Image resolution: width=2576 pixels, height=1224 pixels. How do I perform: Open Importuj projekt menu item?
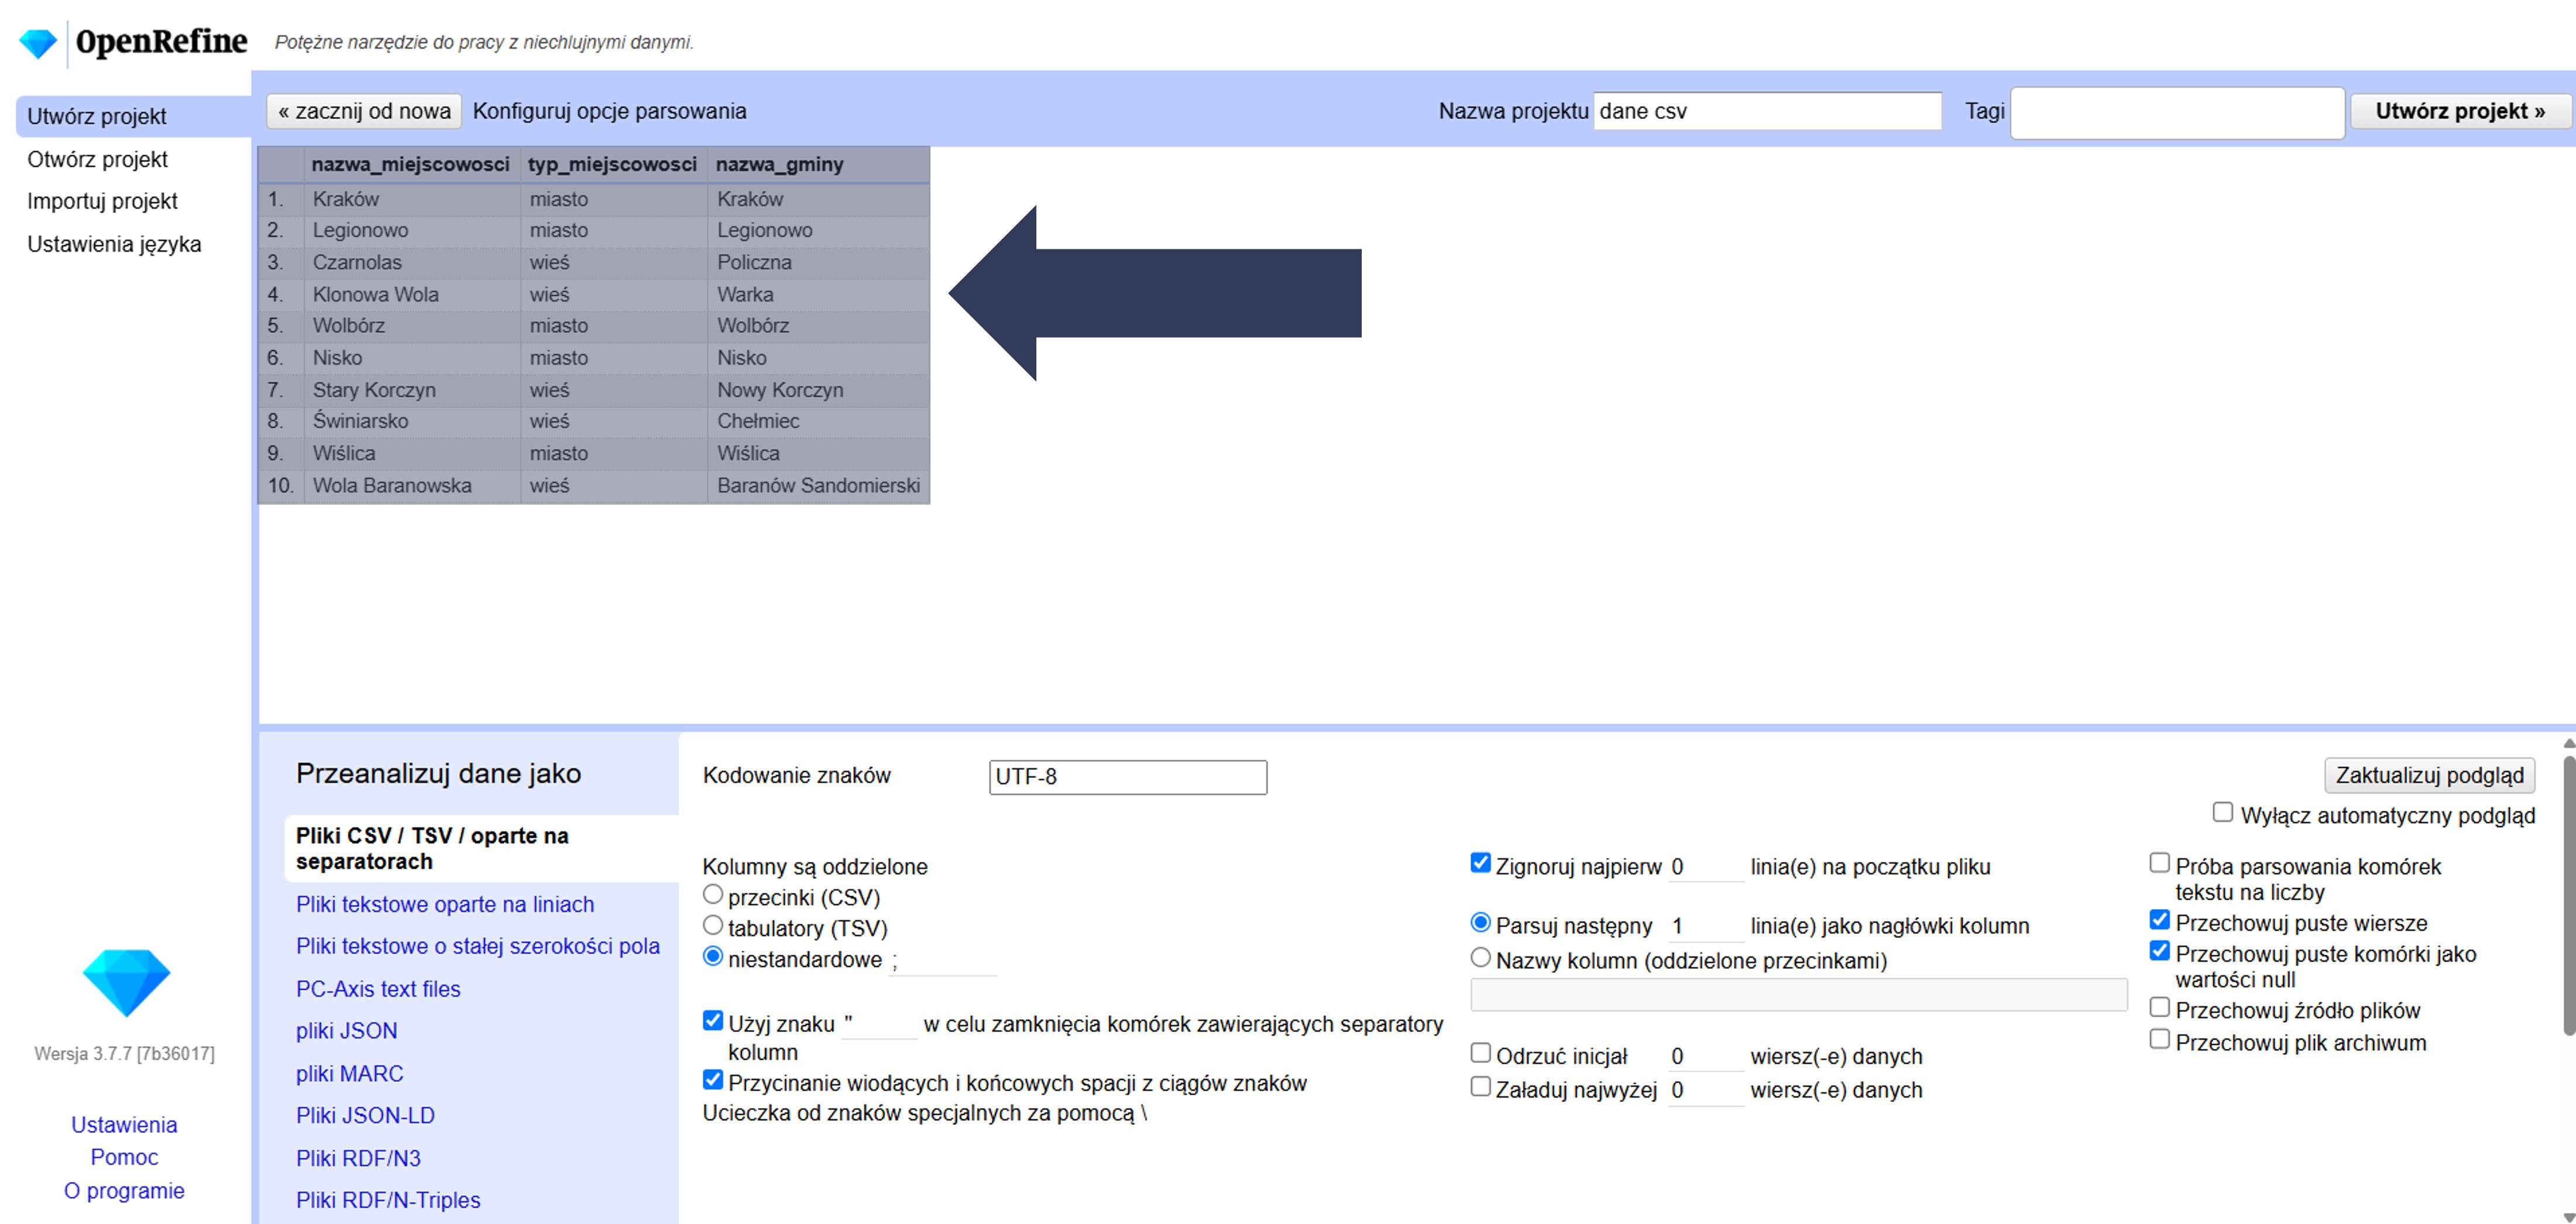coord(102,201)
